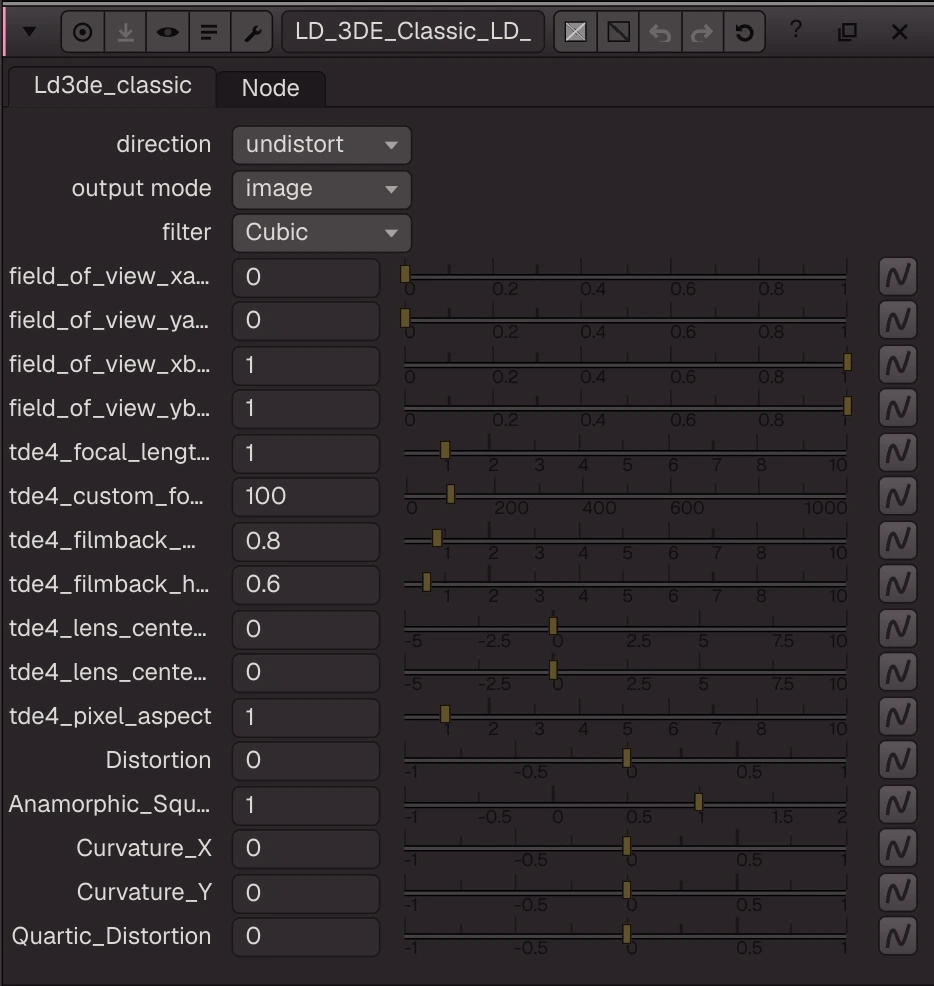Switch to the Node tab
The height and width of the screenshot is (986, 934).
[x=270, y=89]
